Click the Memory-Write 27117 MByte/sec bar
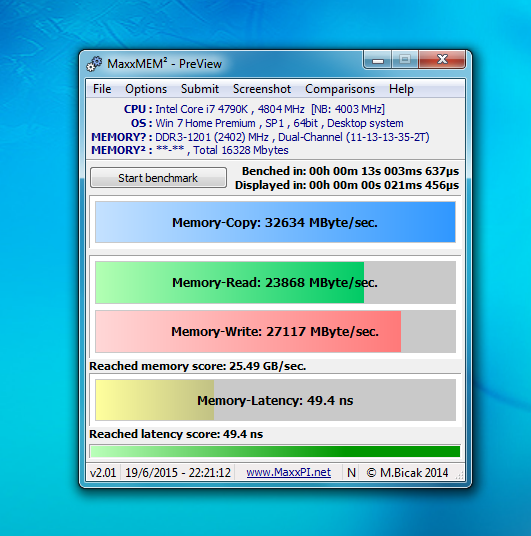Screen dimensions: 531x536 pos(275,332)
